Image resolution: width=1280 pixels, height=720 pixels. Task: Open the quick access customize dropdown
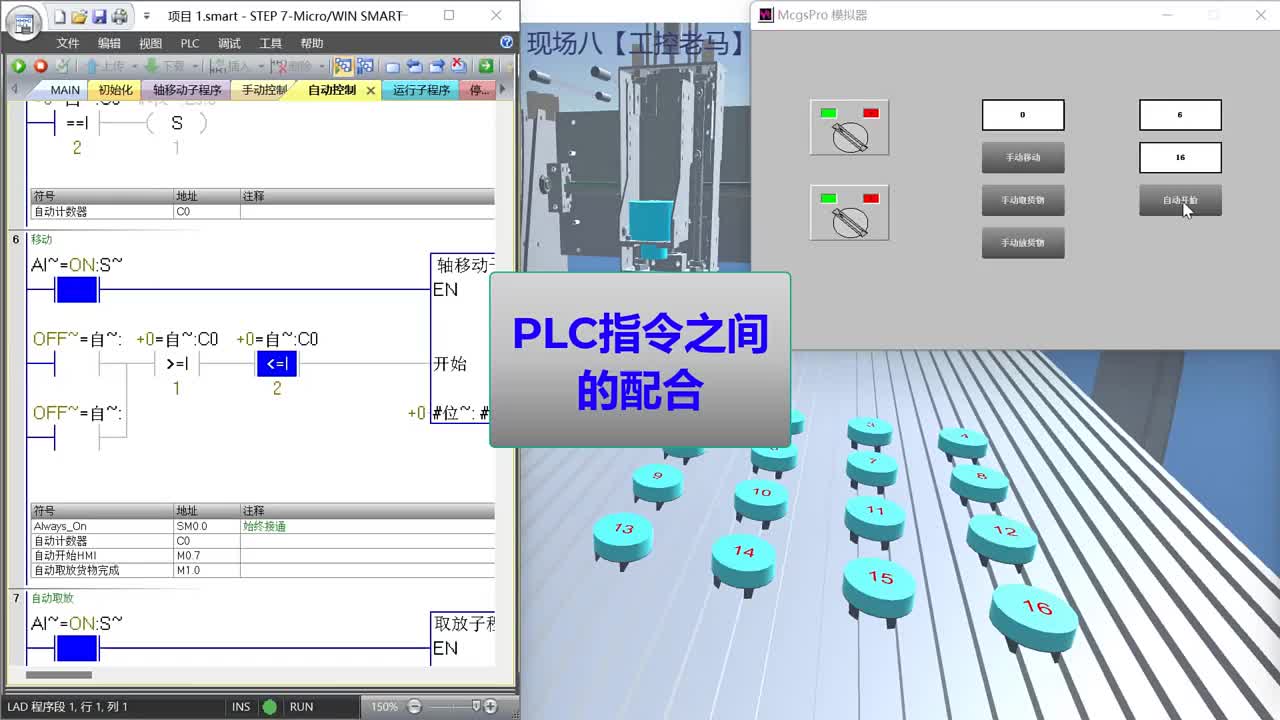pos(147,16)
